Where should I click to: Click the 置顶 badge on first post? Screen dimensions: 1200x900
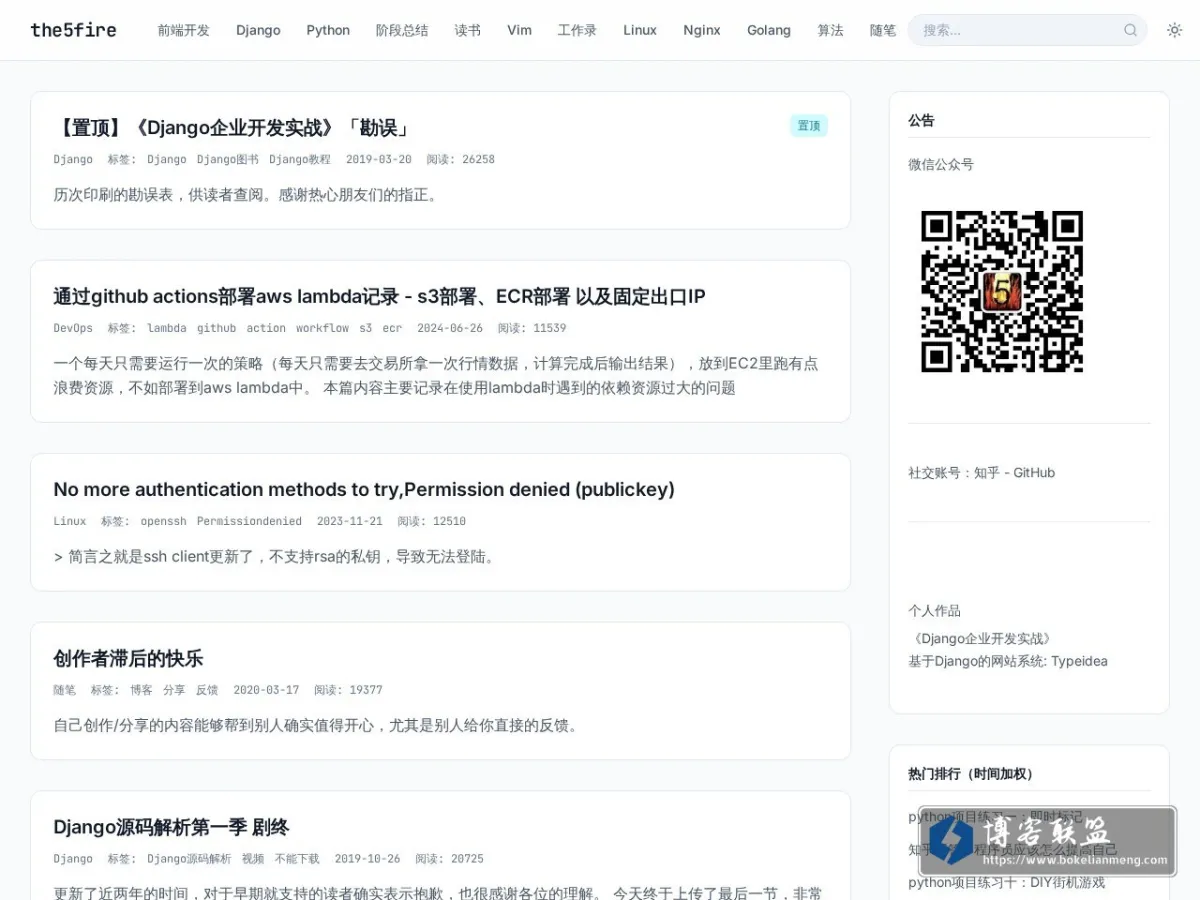(808, 126)
